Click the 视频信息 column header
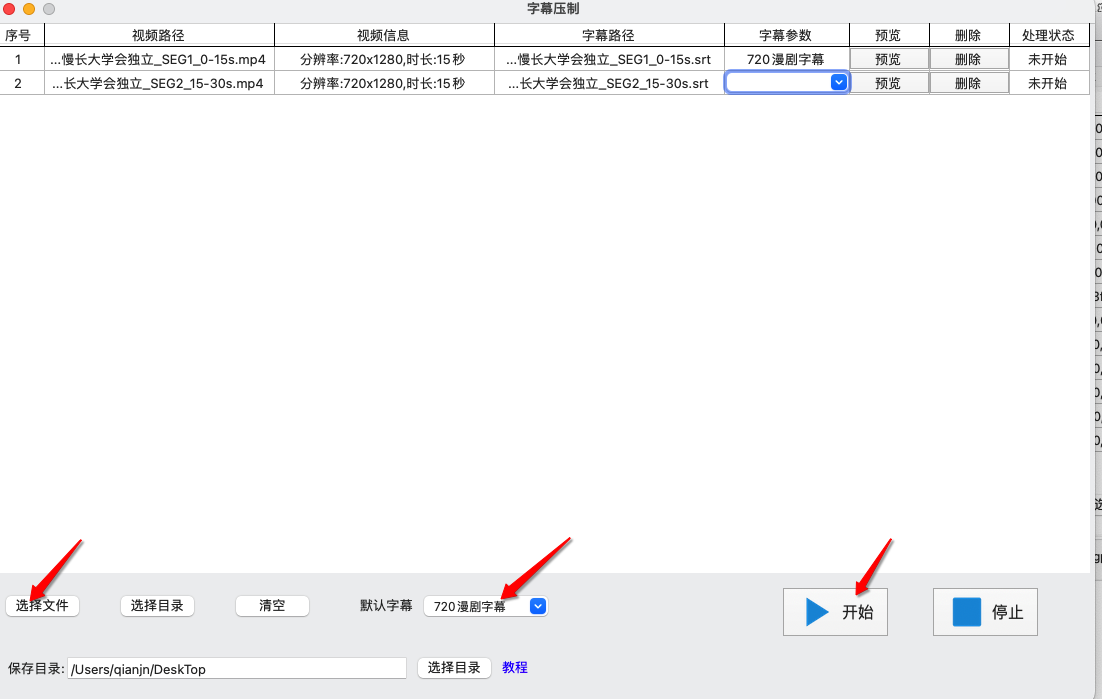Screen dimensions: 1102x699 pyautogui.click(x=384, y=35)
